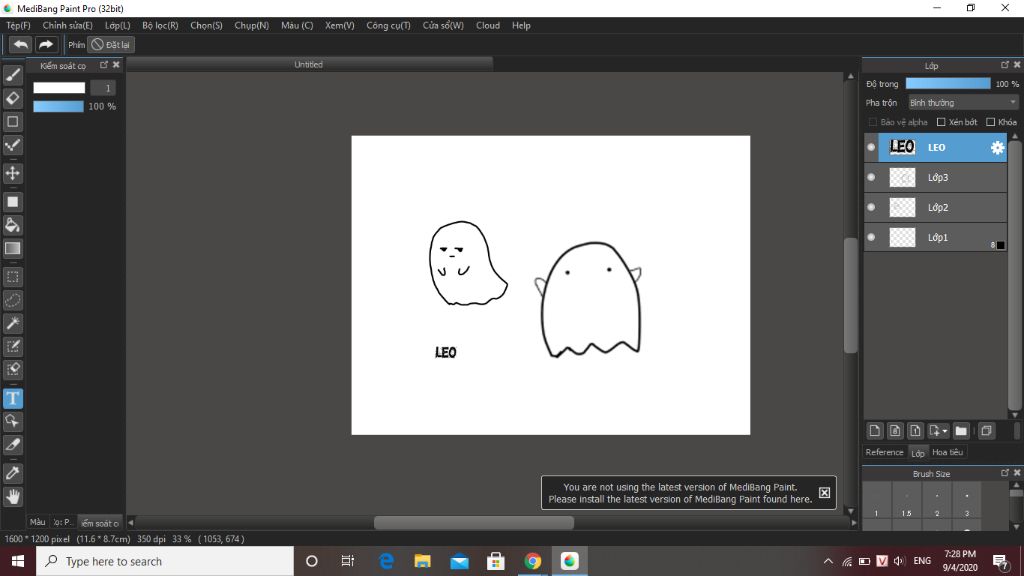Click the Đặt lại button
This screenshot has width=1024, height=576.
110,44
